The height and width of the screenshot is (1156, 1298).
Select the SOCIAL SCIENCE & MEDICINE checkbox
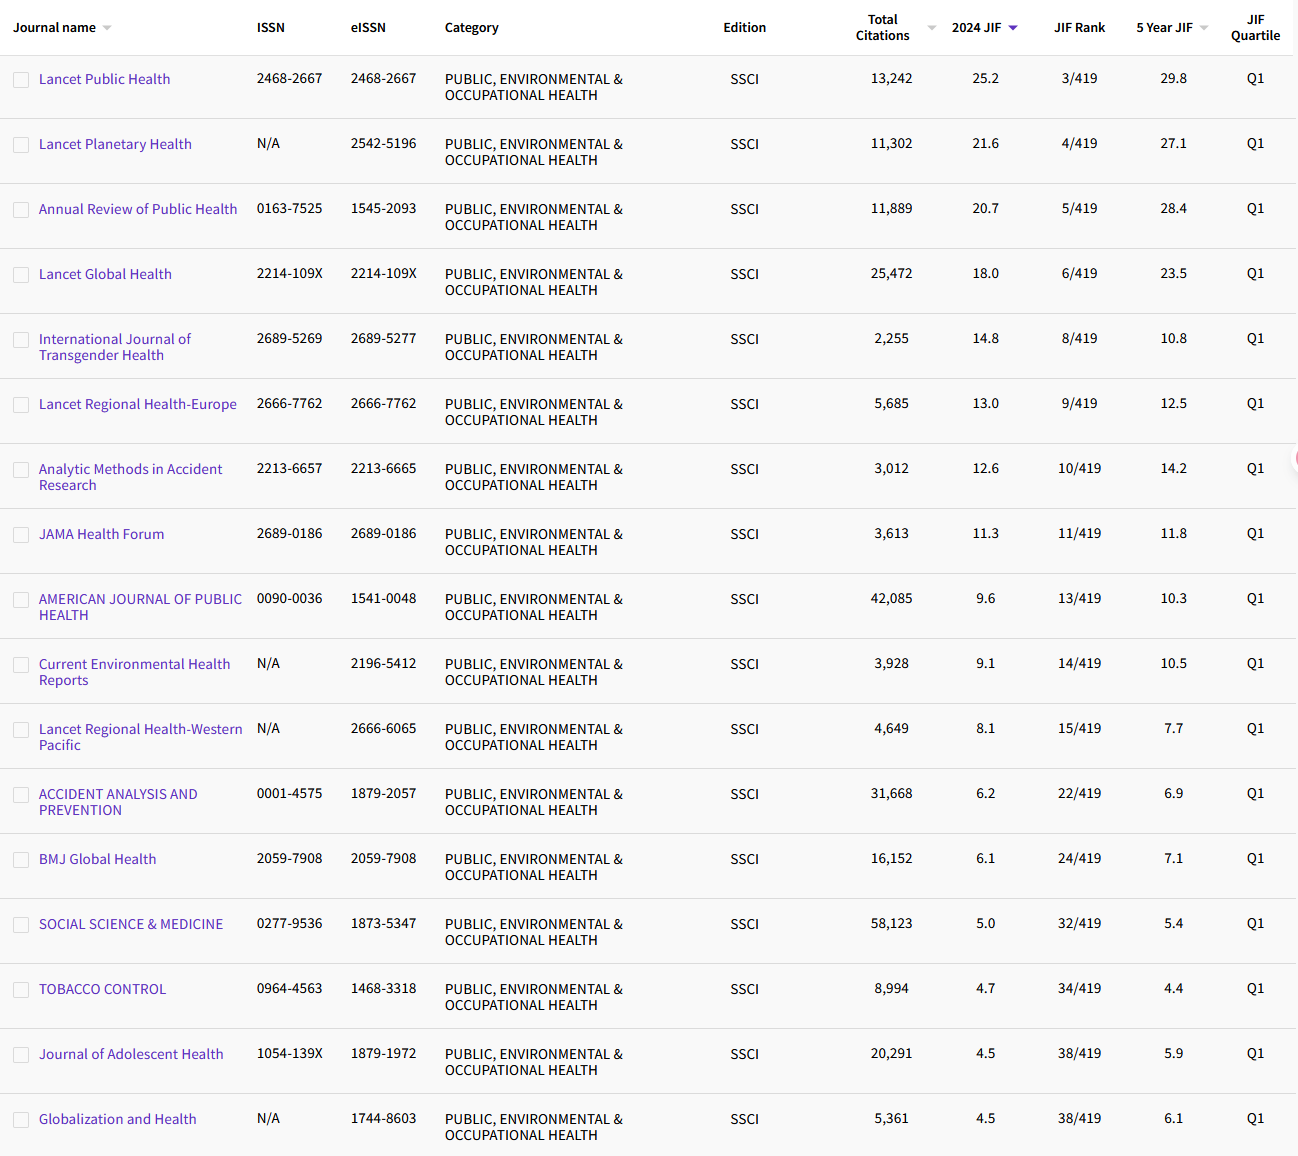click(x=21, y=924)
